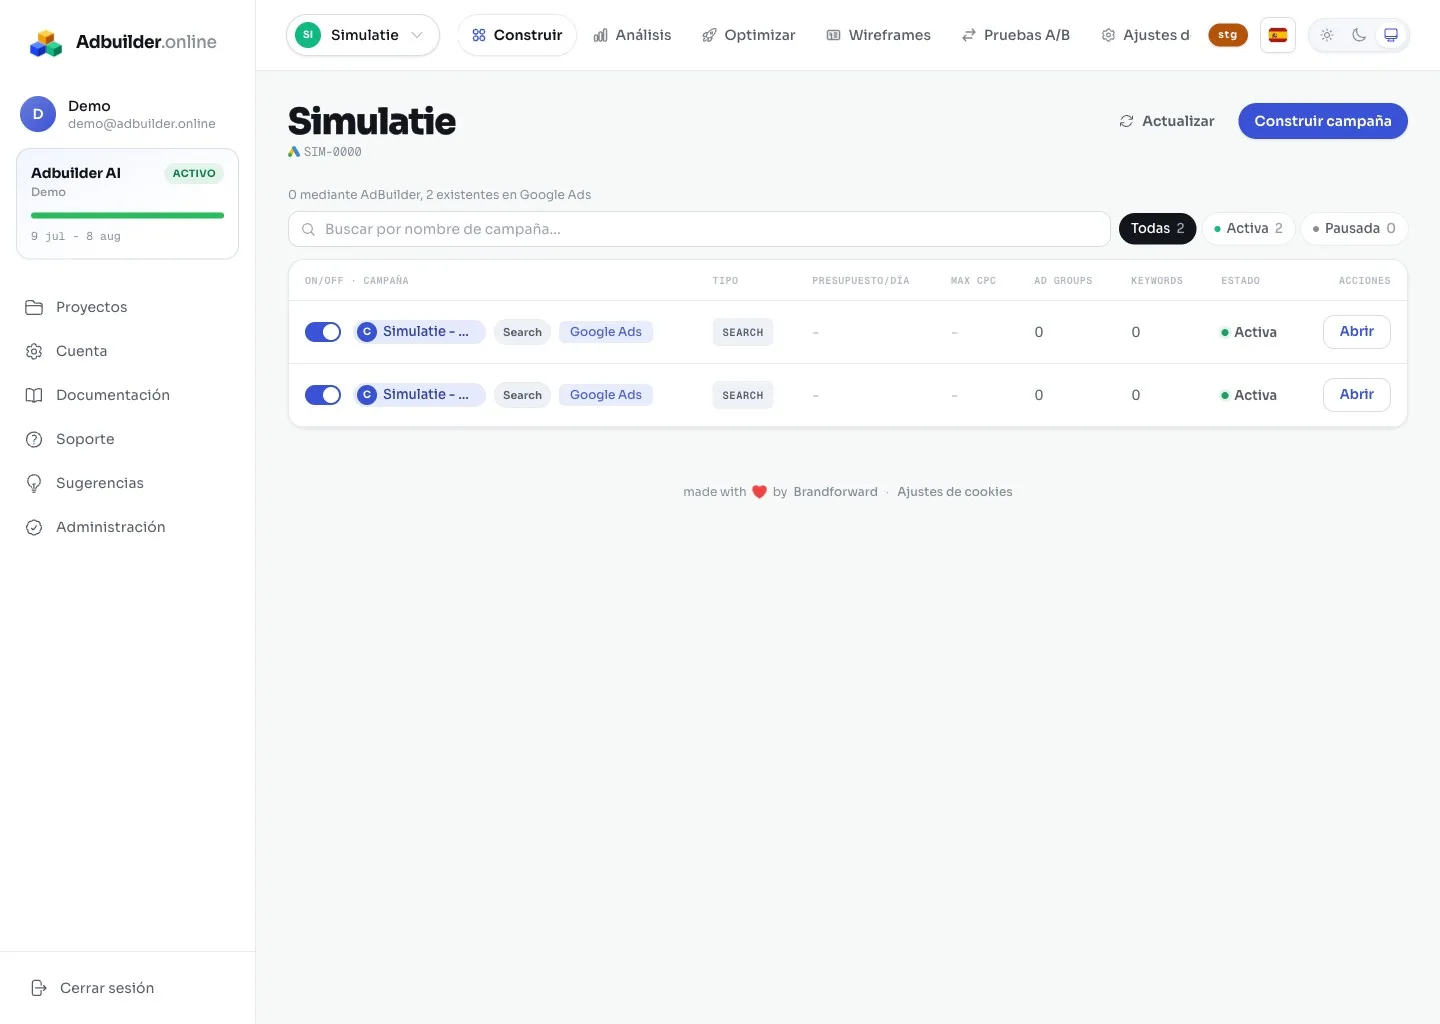This screenshot has width=1440, height=1024.
Task: Select the system theme monitor icon
Action: coord(1391,35)
